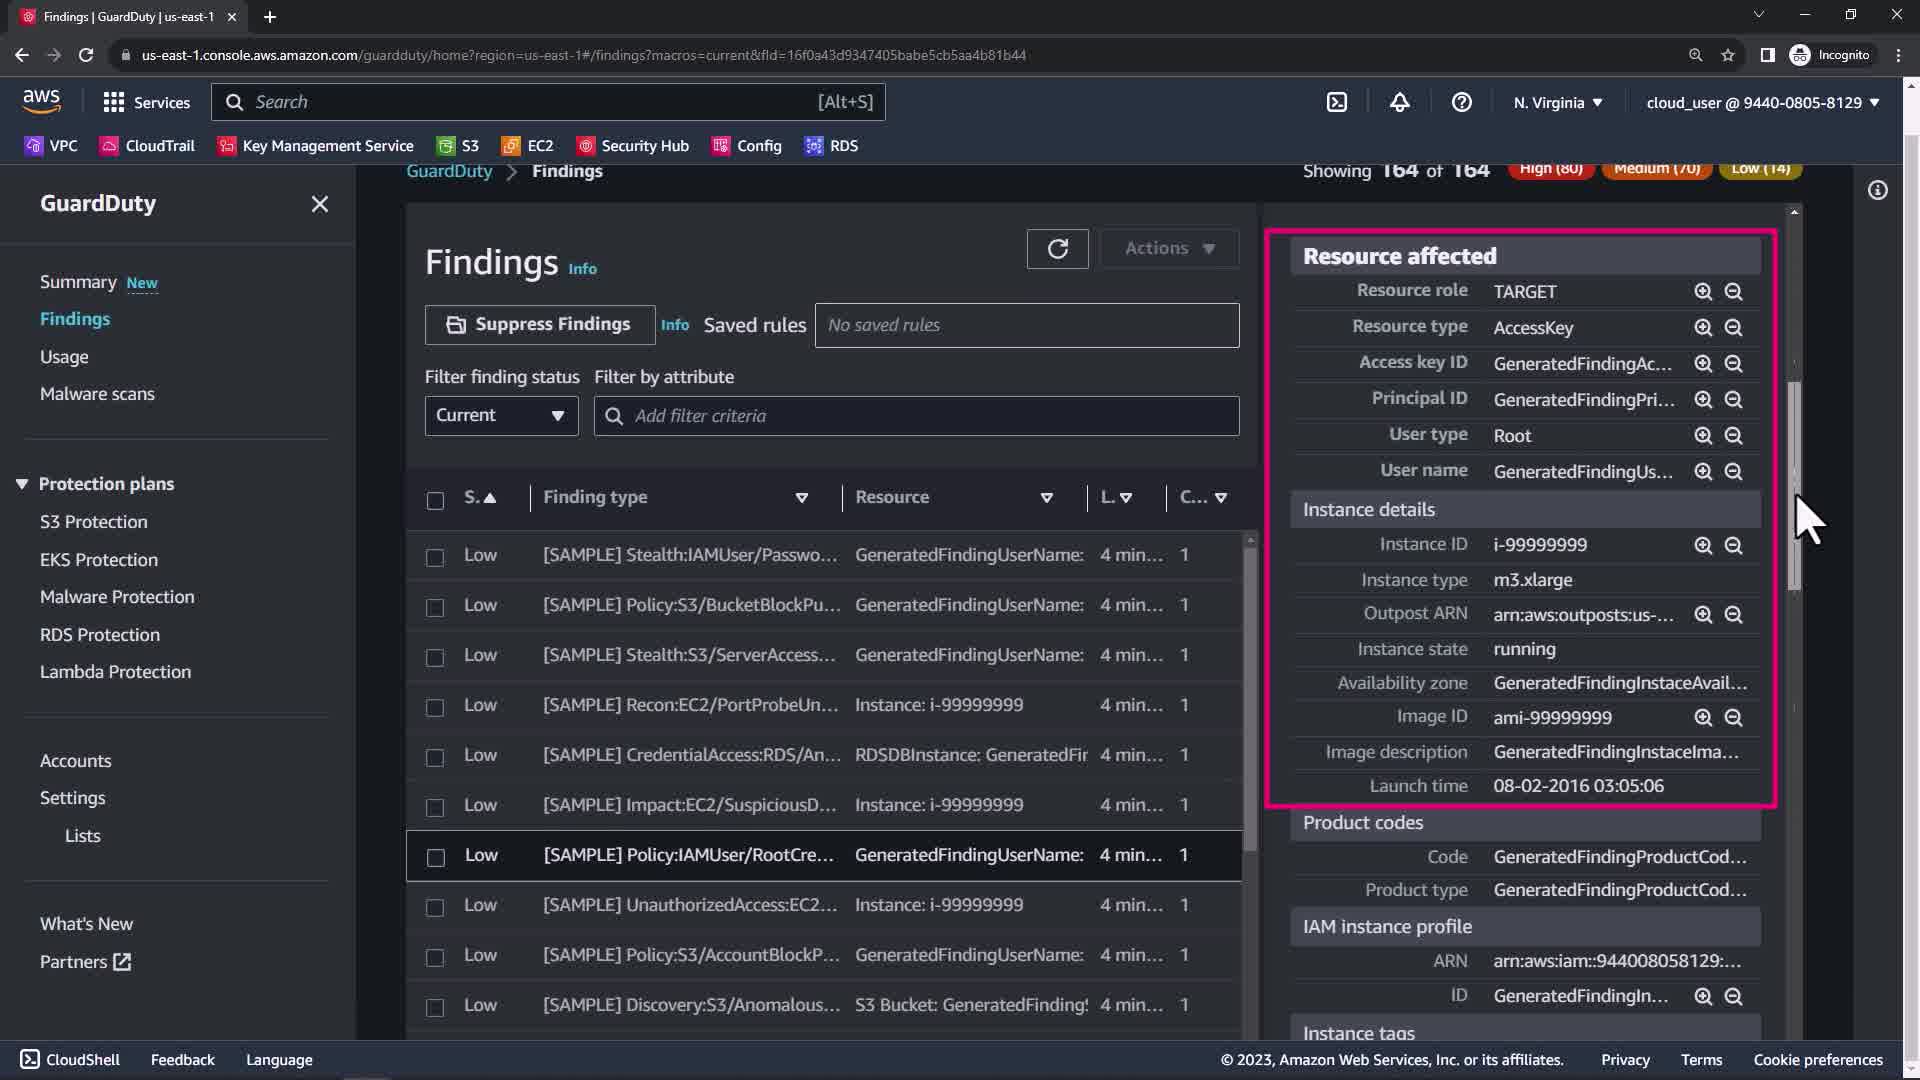Check the select-all findings checkbox
The height and width of the screenshot is (1080, 1920).
pos(435,500)
